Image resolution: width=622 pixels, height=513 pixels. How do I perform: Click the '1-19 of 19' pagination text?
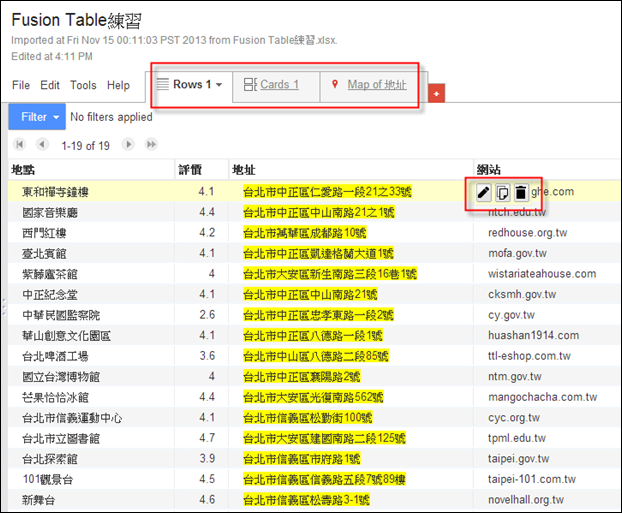(x=85, y=146)
